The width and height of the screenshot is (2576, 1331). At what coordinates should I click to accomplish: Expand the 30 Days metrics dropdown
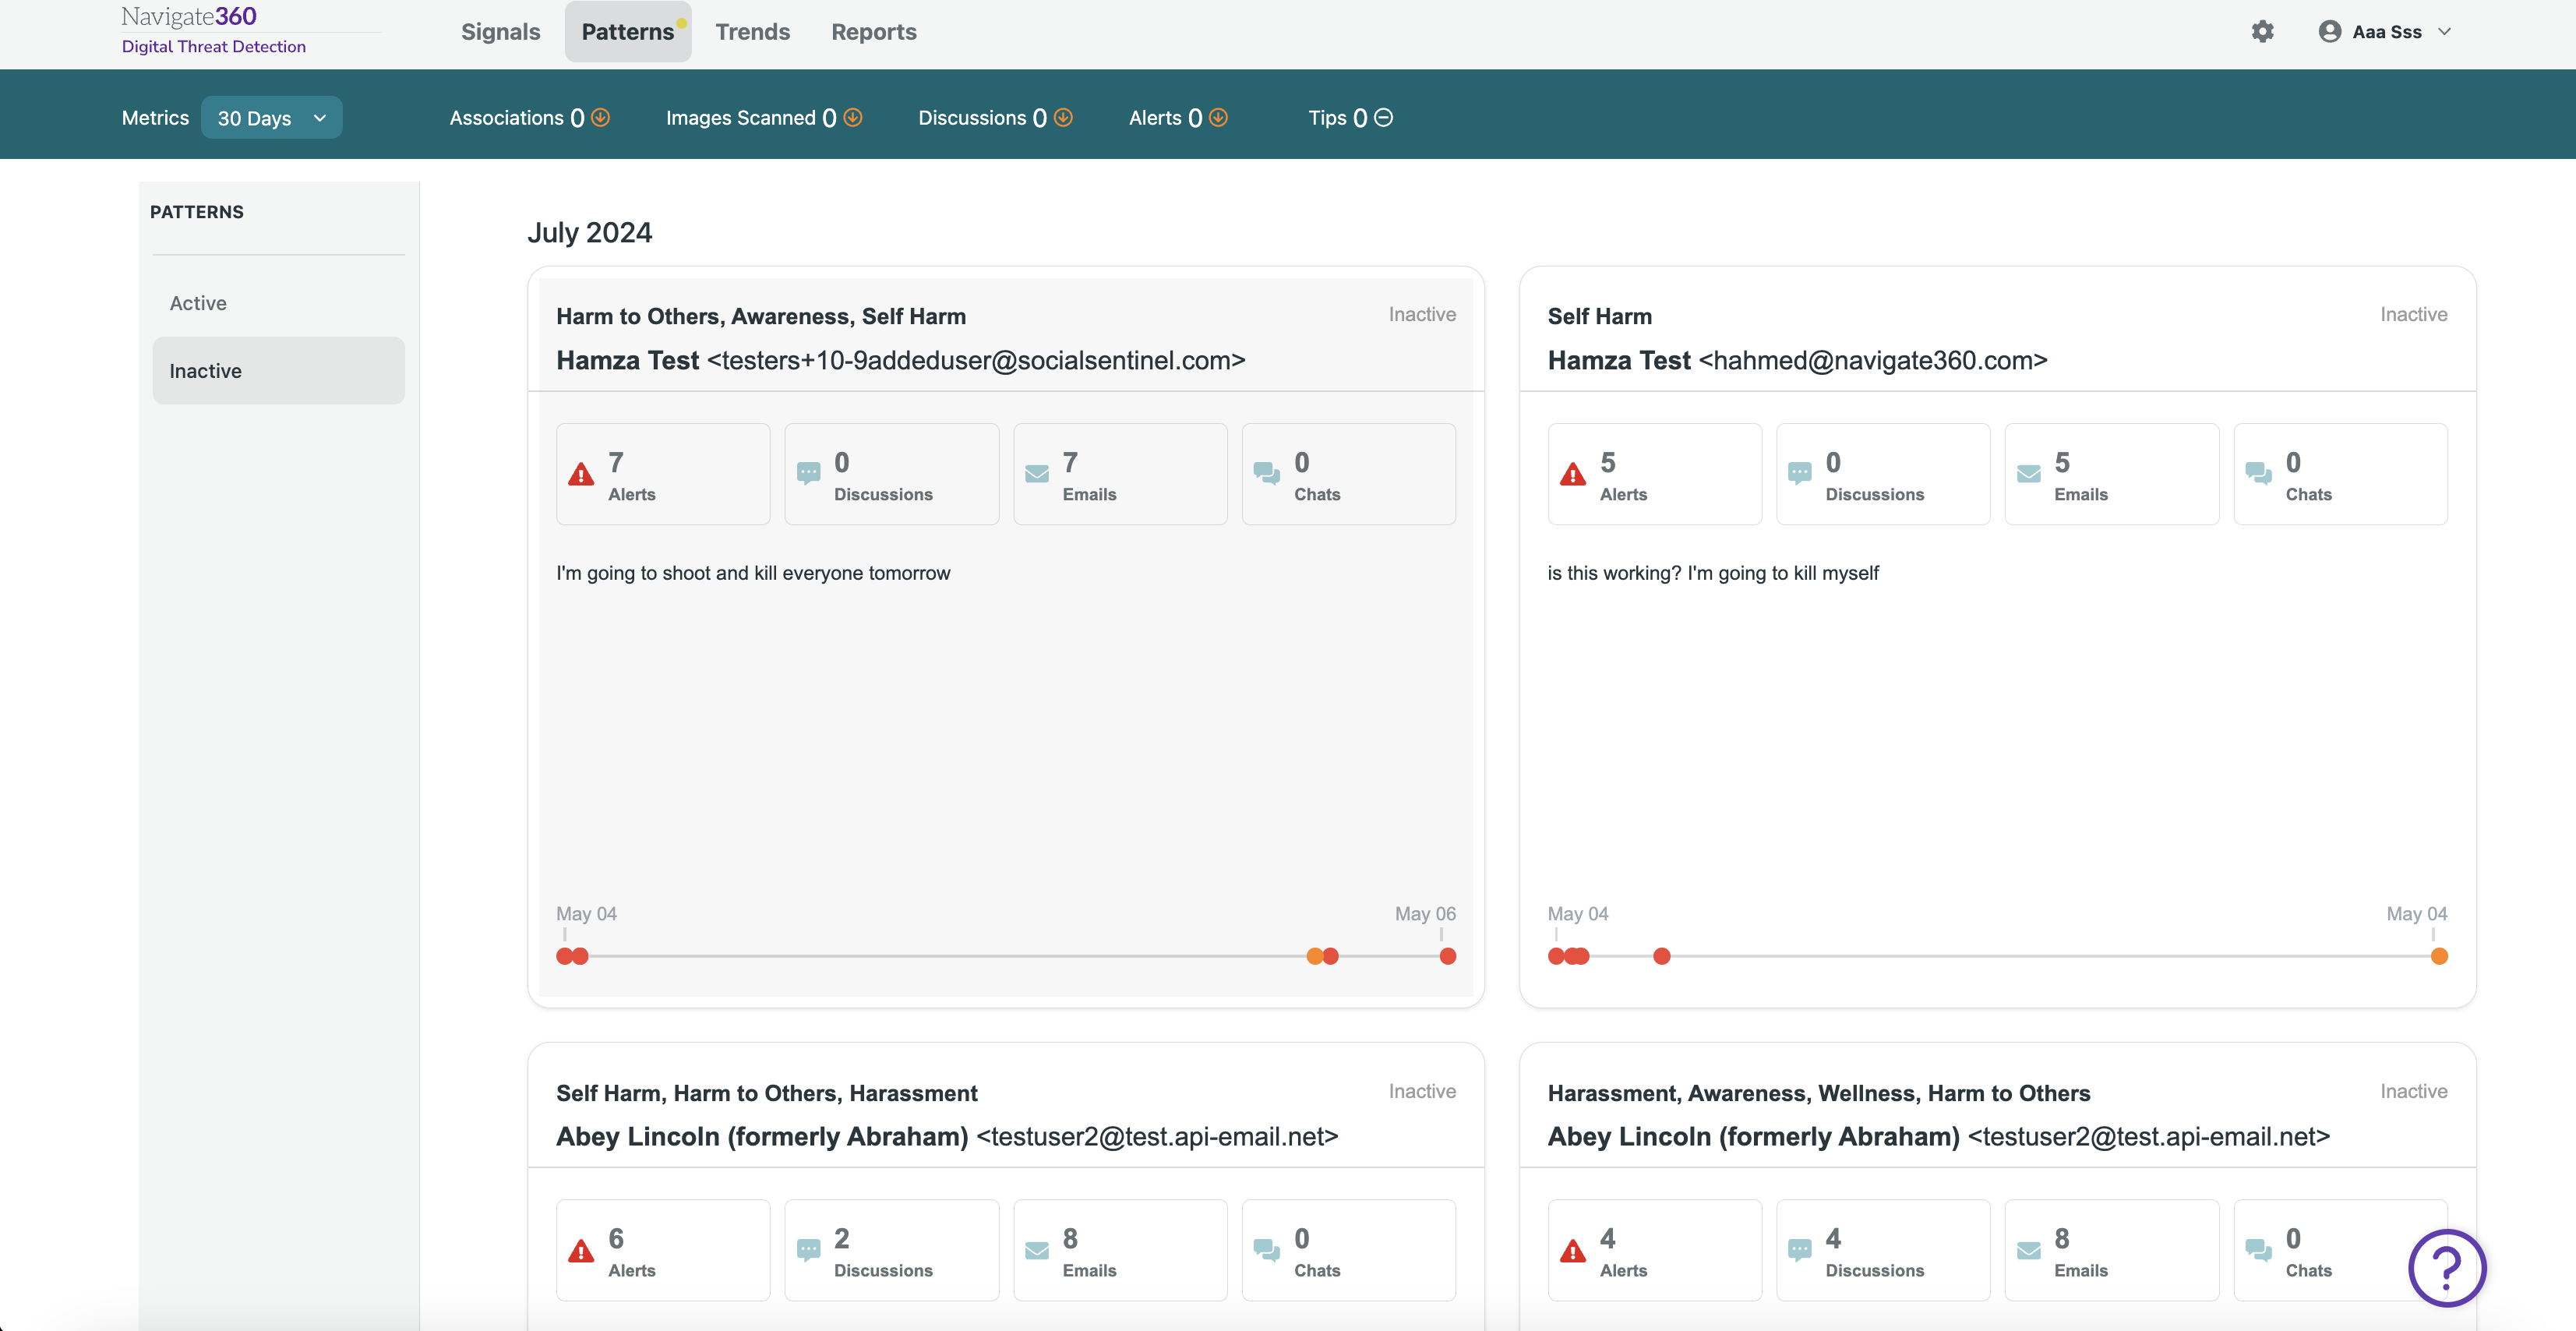tap(271, 118)
